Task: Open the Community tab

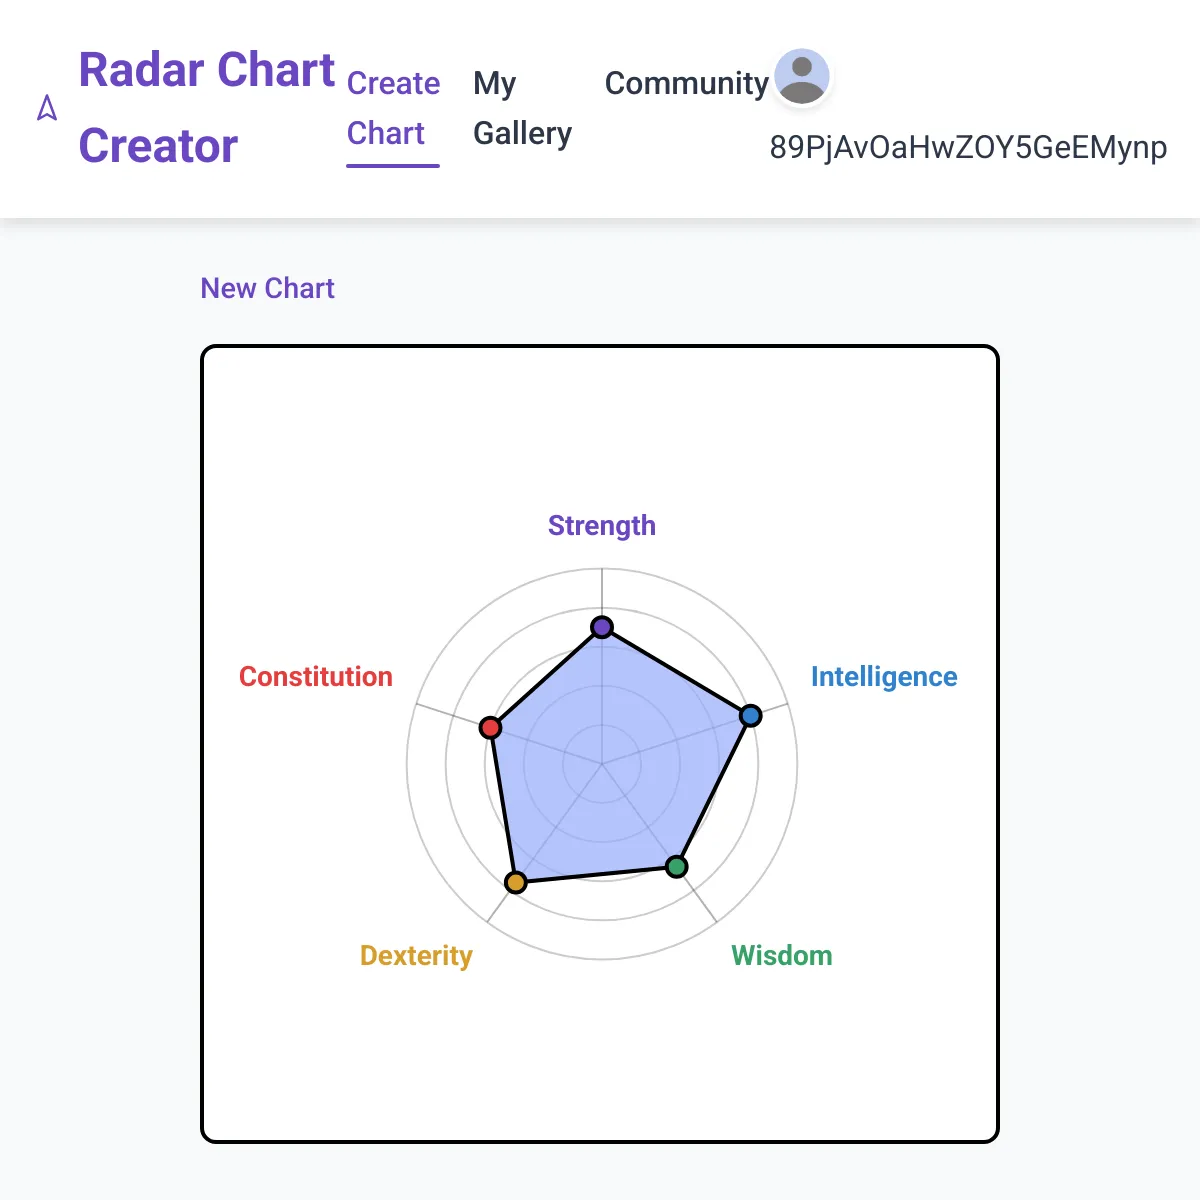Action: 686,83
